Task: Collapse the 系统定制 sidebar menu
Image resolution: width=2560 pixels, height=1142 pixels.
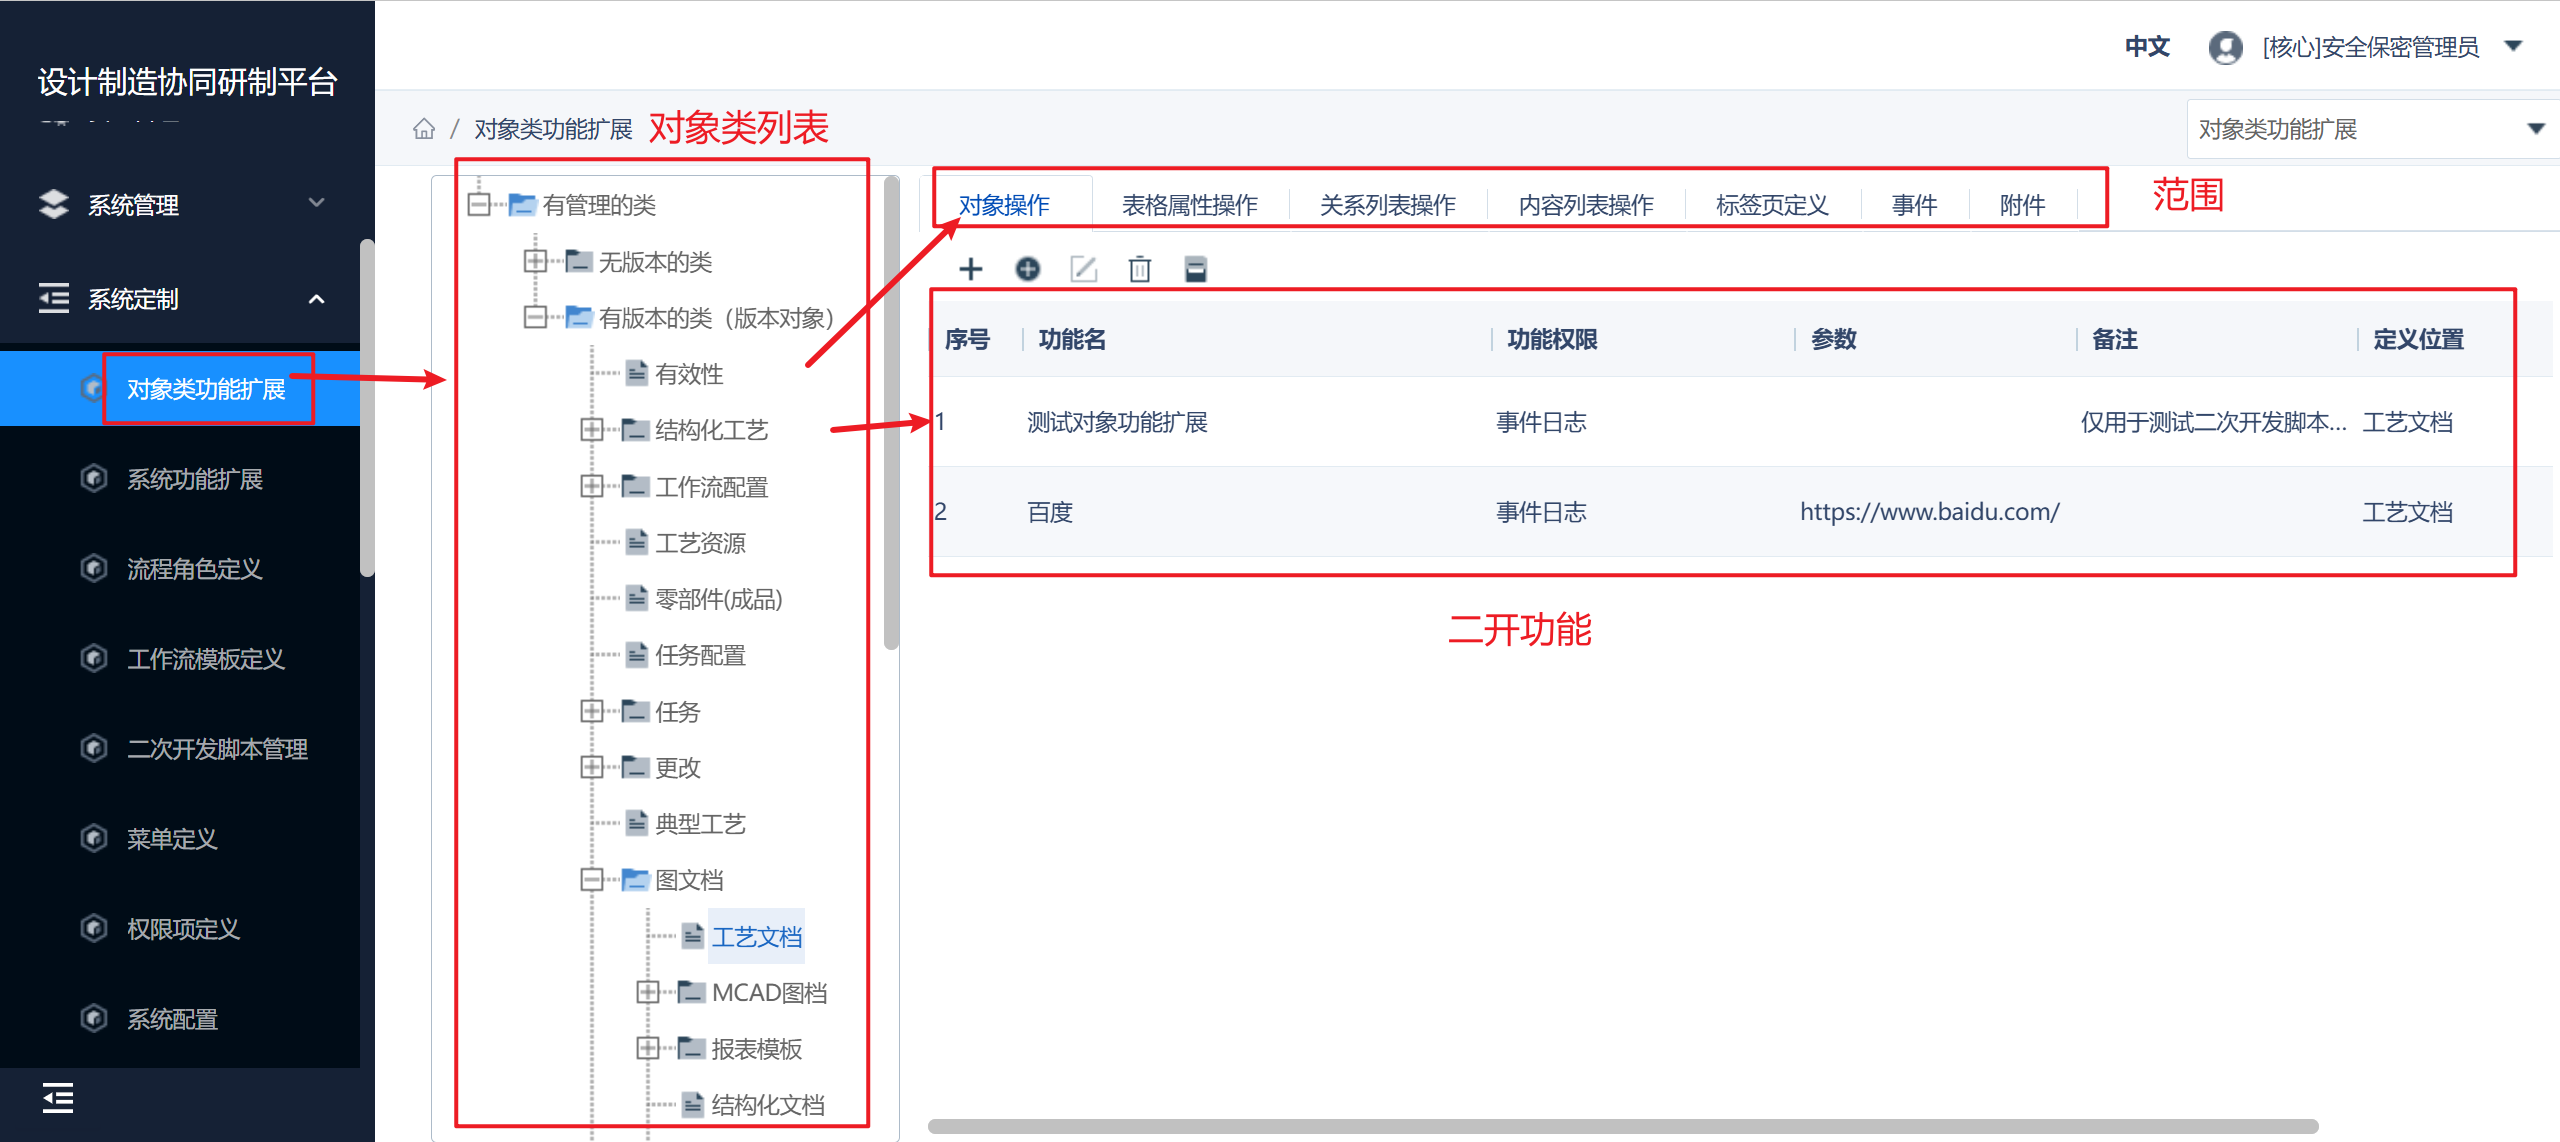Action: (180, 298)
